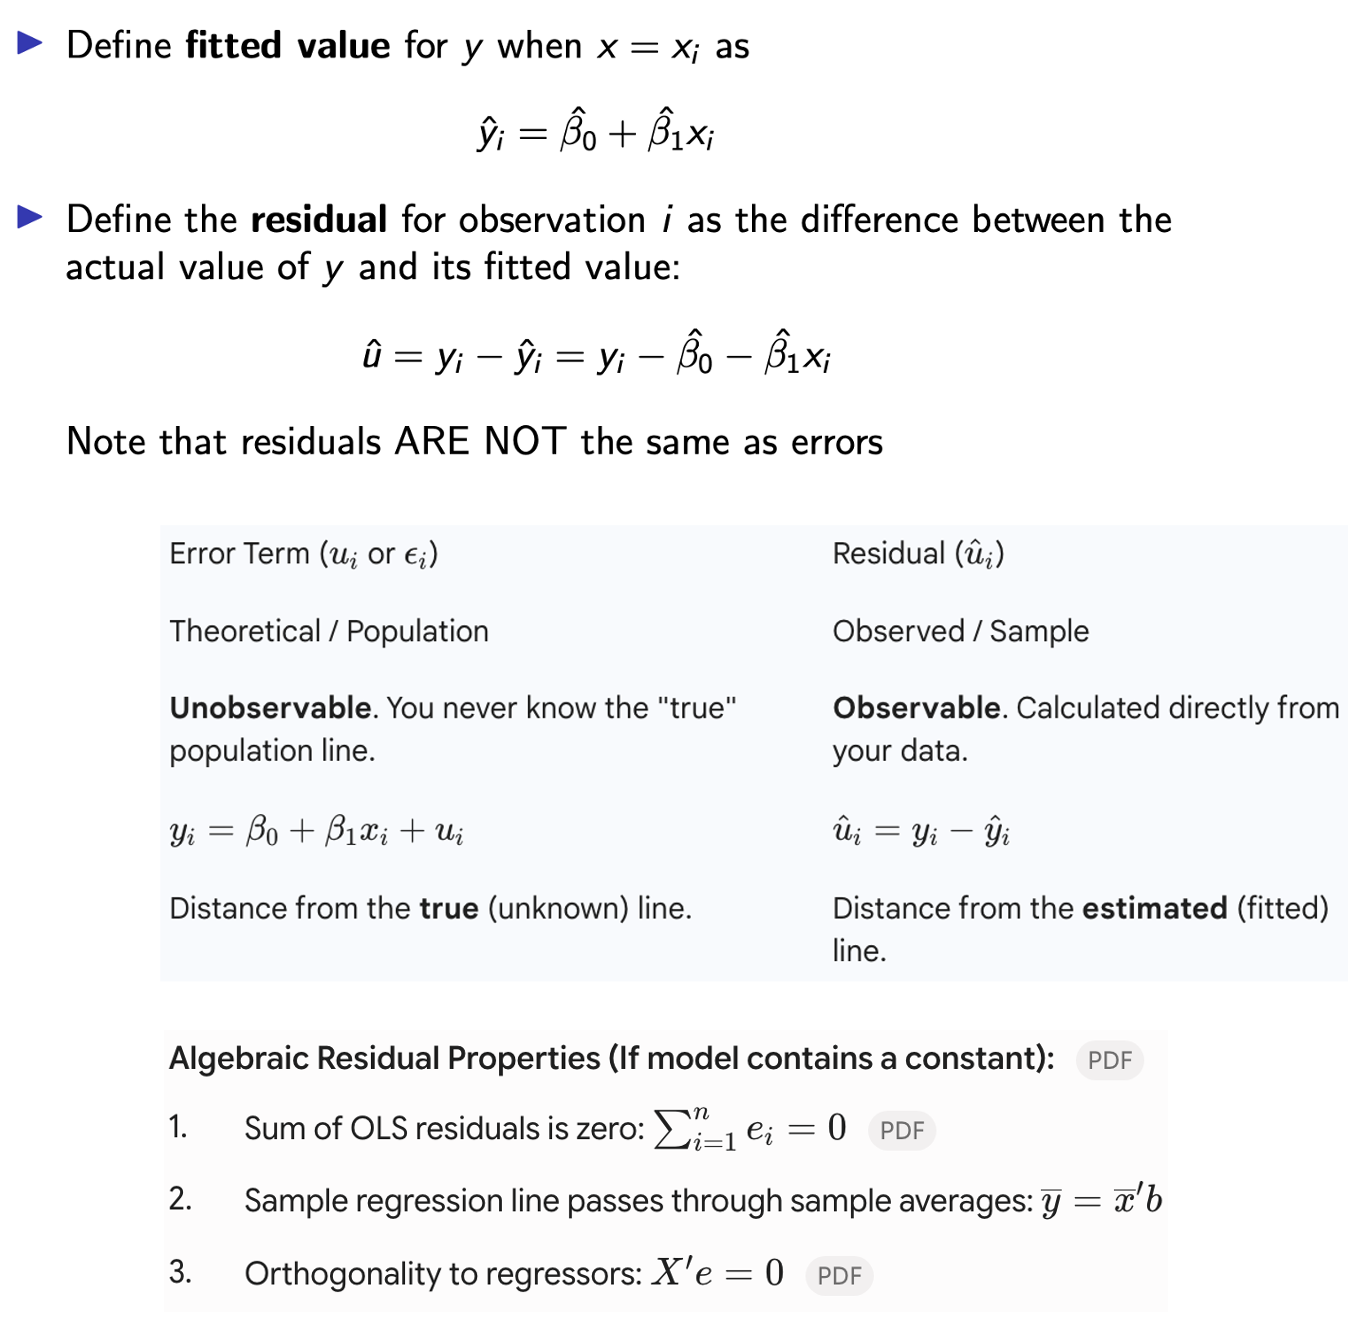Click 'Distance from the estimated (fitted) line' cell

[x=1081, y=929]
